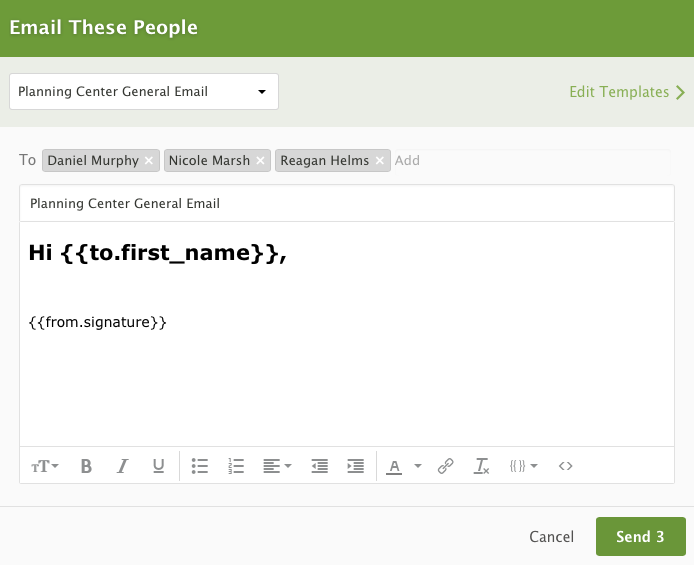Remove Reagan Helms from recipients
Image resolution: width=694 pixels, height=565 pixels.
click(380, 161)
